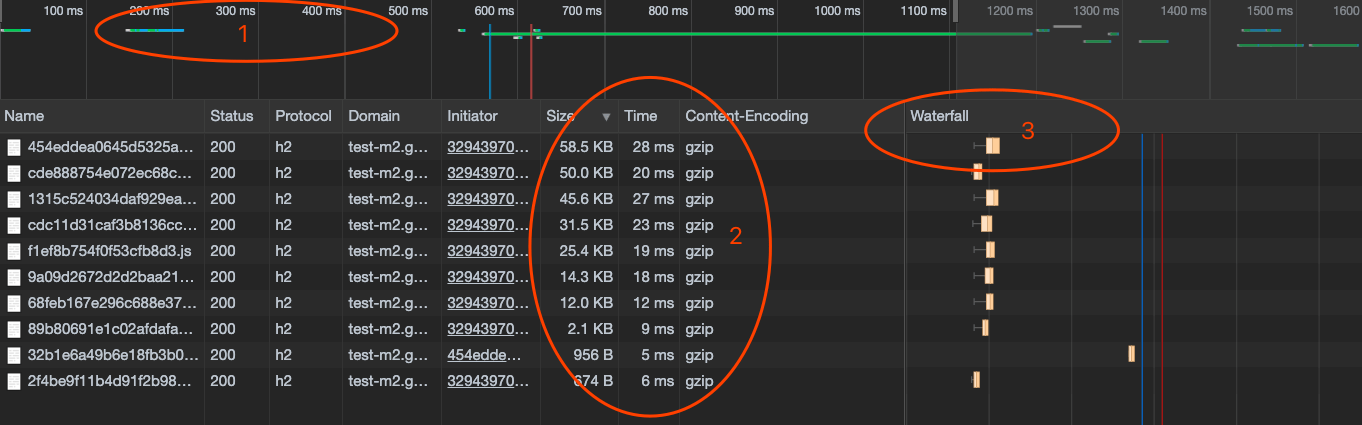Click the Waterfall column header

(939, 116)
